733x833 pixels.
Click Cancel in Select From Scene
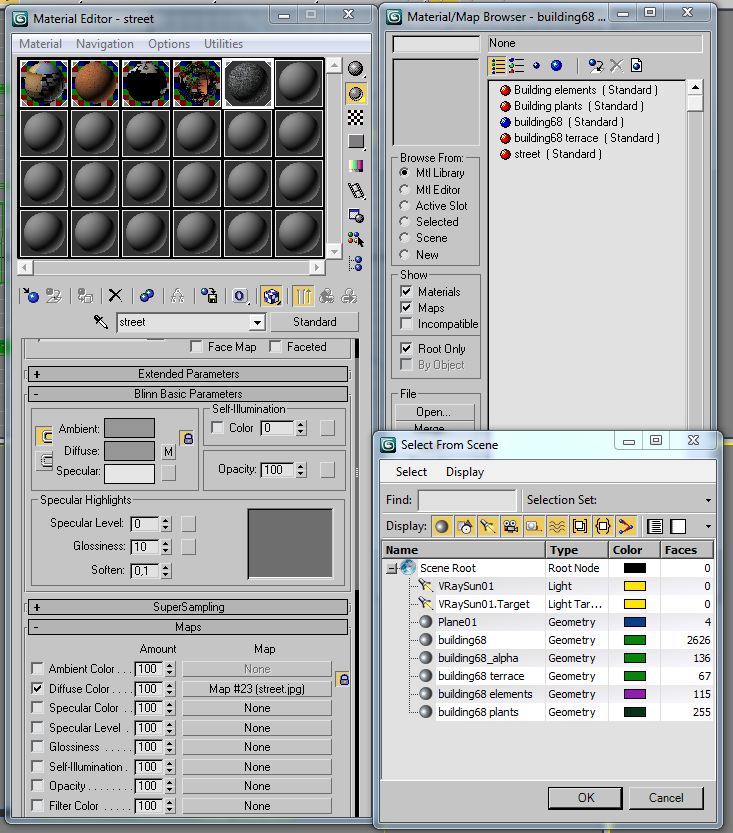[x=666, y=797]
